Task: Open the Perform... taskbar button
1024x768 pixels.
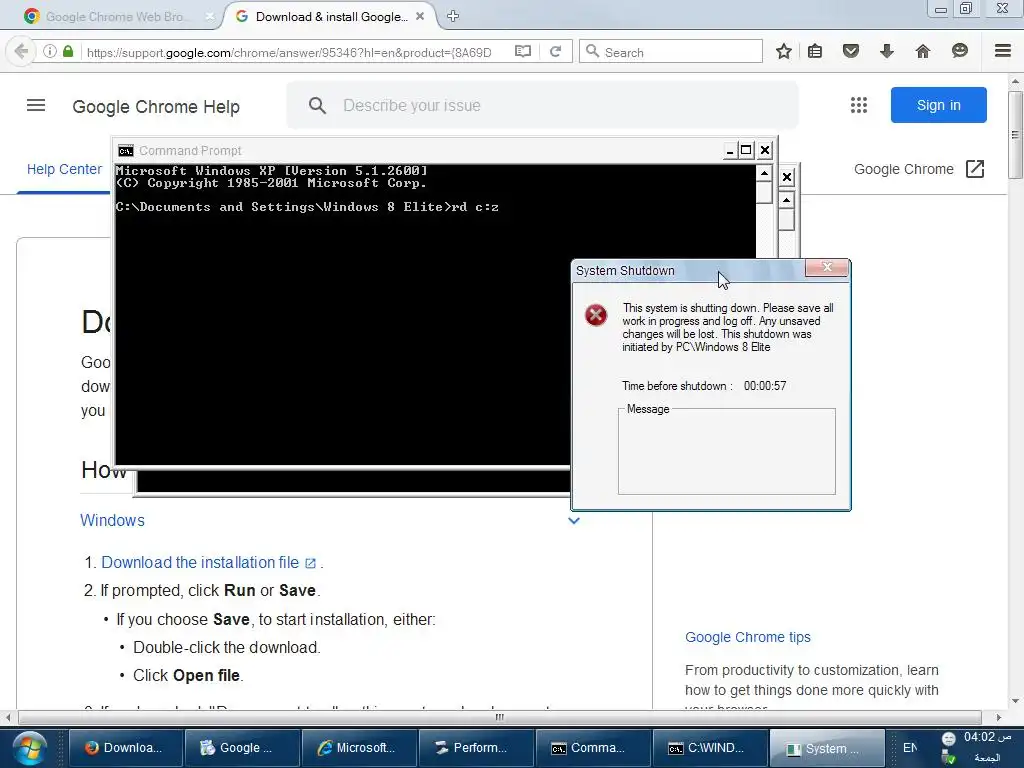Action: pyautogui.click(x=475, y=748)
